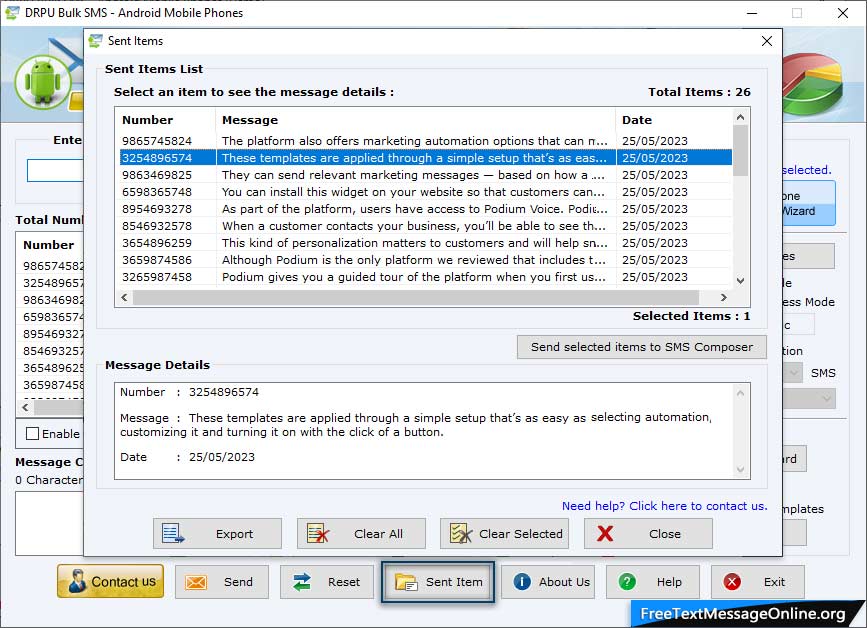Viewport: 867px width, 628px height.
Task: Click the Sent Item folder icon
Action: (406, 582)
